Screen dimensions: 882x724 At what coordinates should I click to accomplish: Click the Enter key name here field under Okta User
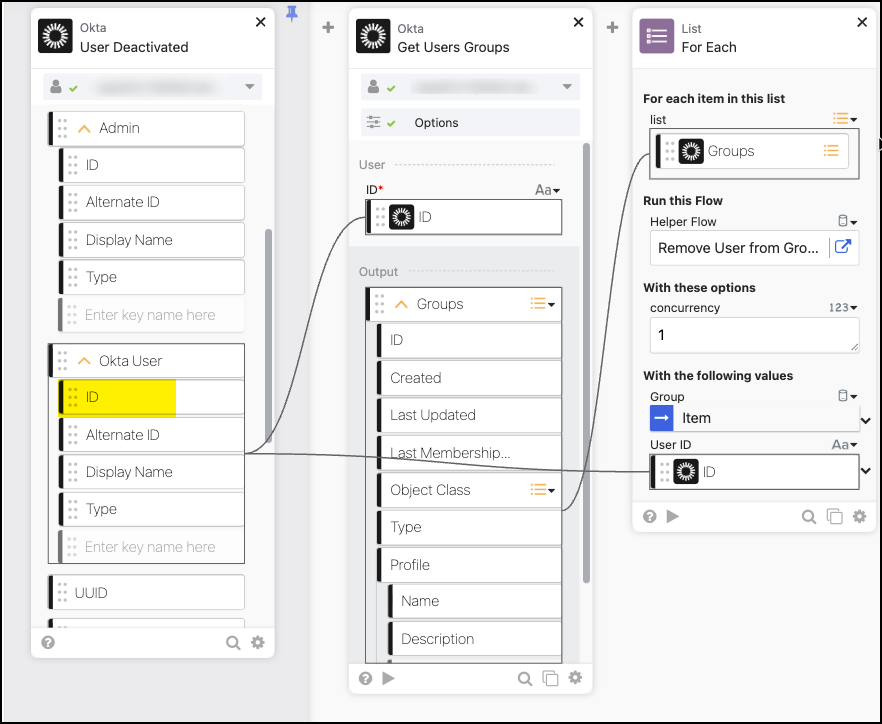tap(151, 547)
